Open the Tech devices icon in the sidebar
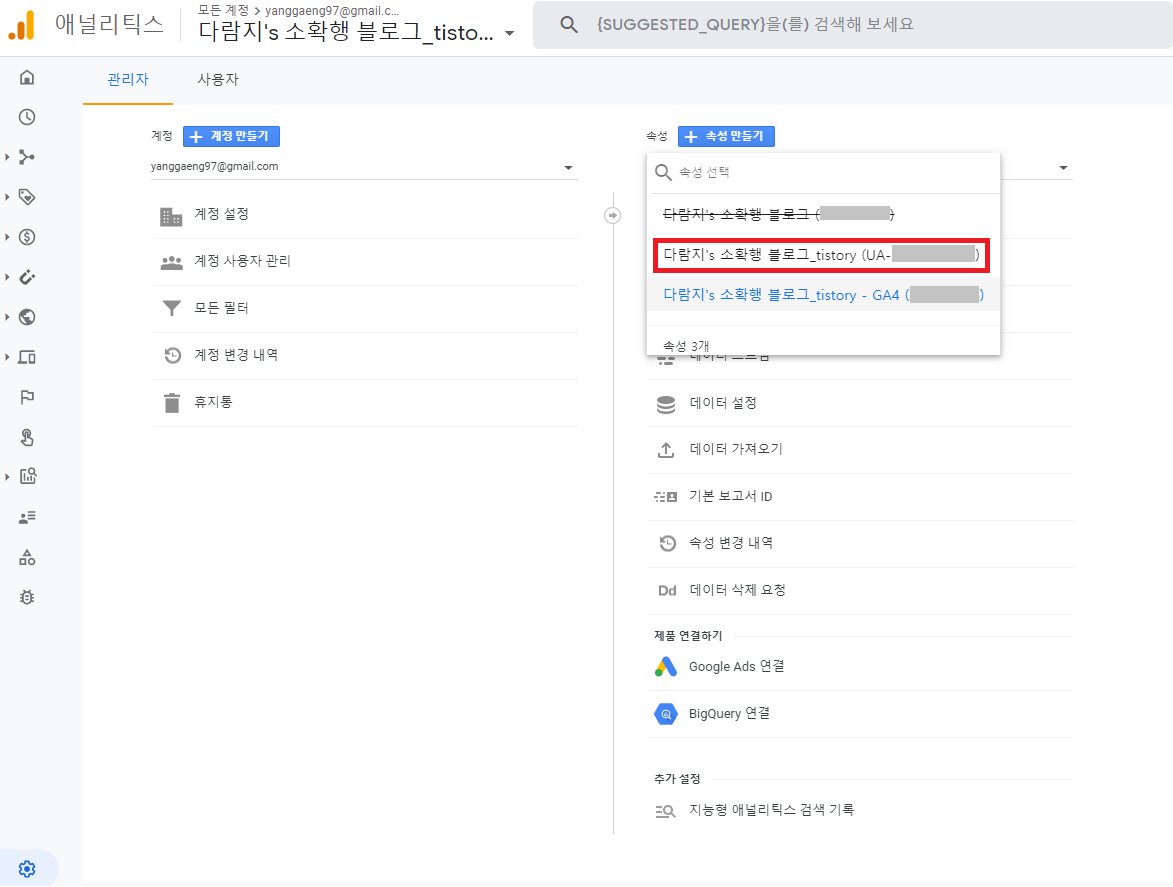 coord(27,357)
